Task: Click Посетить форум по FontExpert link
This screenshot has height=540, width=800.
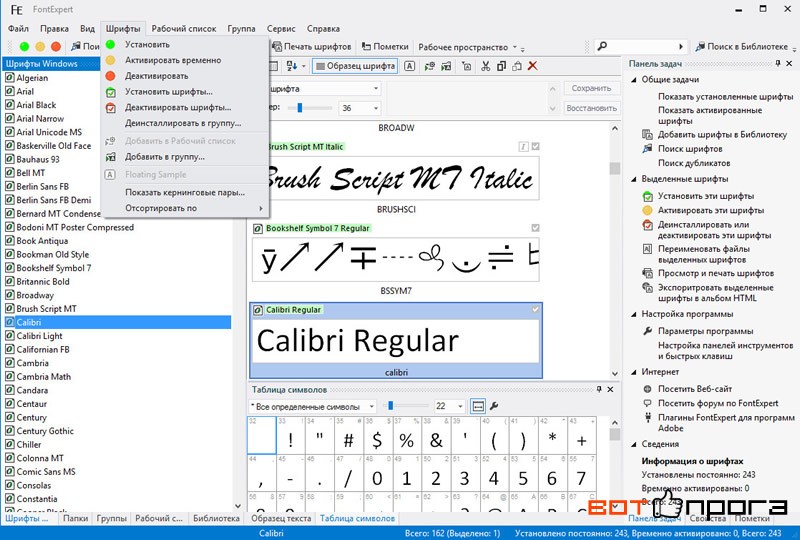Action: coord(718,403)
